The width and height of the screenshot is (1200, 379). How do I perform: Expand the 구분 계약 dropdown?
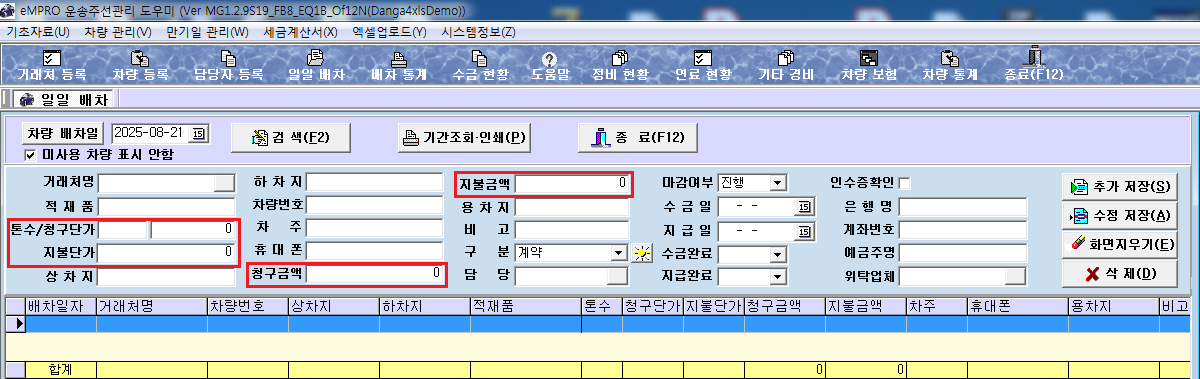[619, 253]
